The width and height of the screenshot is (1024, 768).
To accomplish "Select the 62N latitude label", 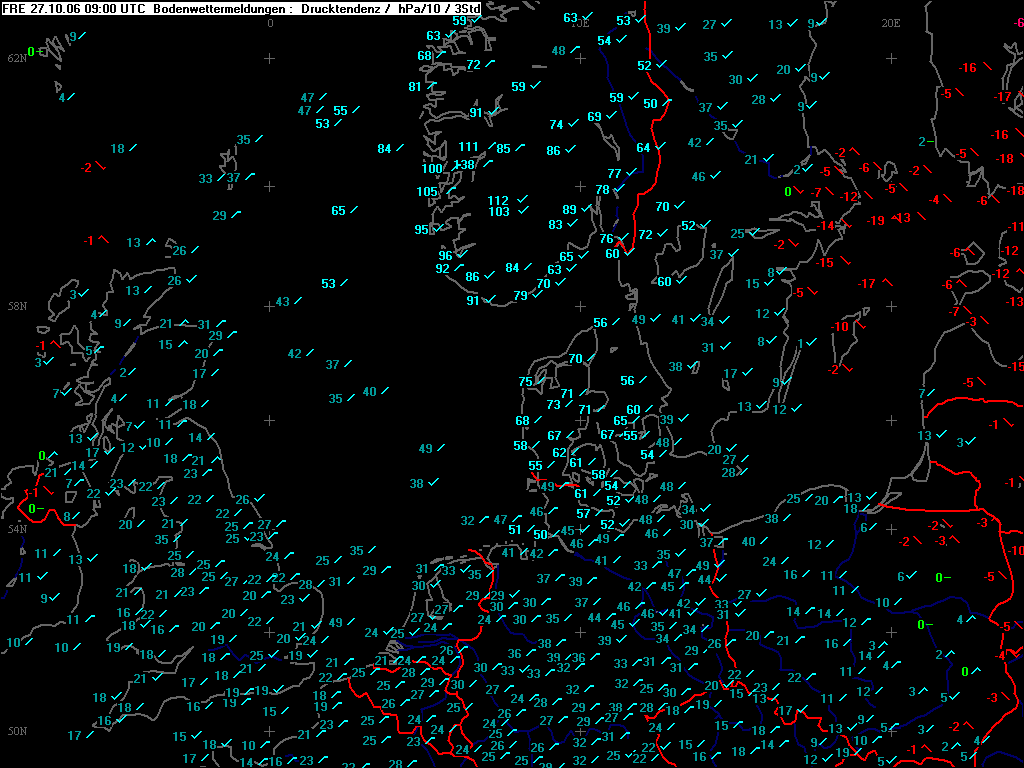I will [x=17, y=58].
